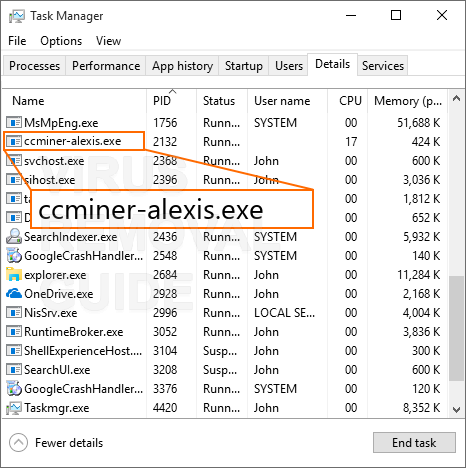The height and width of the screenshot is (468, 466).
Task: Click the OneDrive.exe cloud icon
Action: (x=14, y=294)
